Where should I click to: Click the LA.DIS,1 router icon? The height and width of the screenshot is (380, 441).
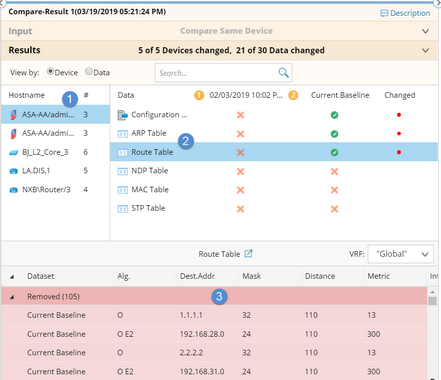13,171
